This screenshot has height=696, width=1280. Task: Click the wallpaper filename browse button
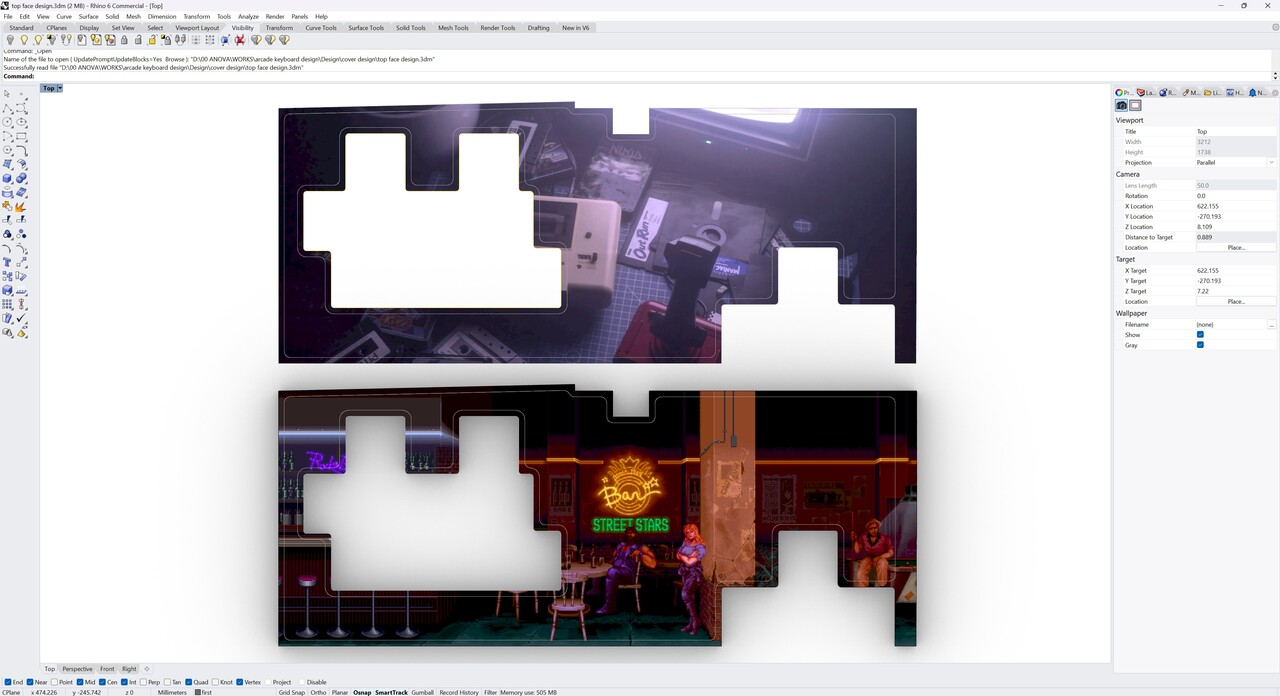pos(1272,324)
